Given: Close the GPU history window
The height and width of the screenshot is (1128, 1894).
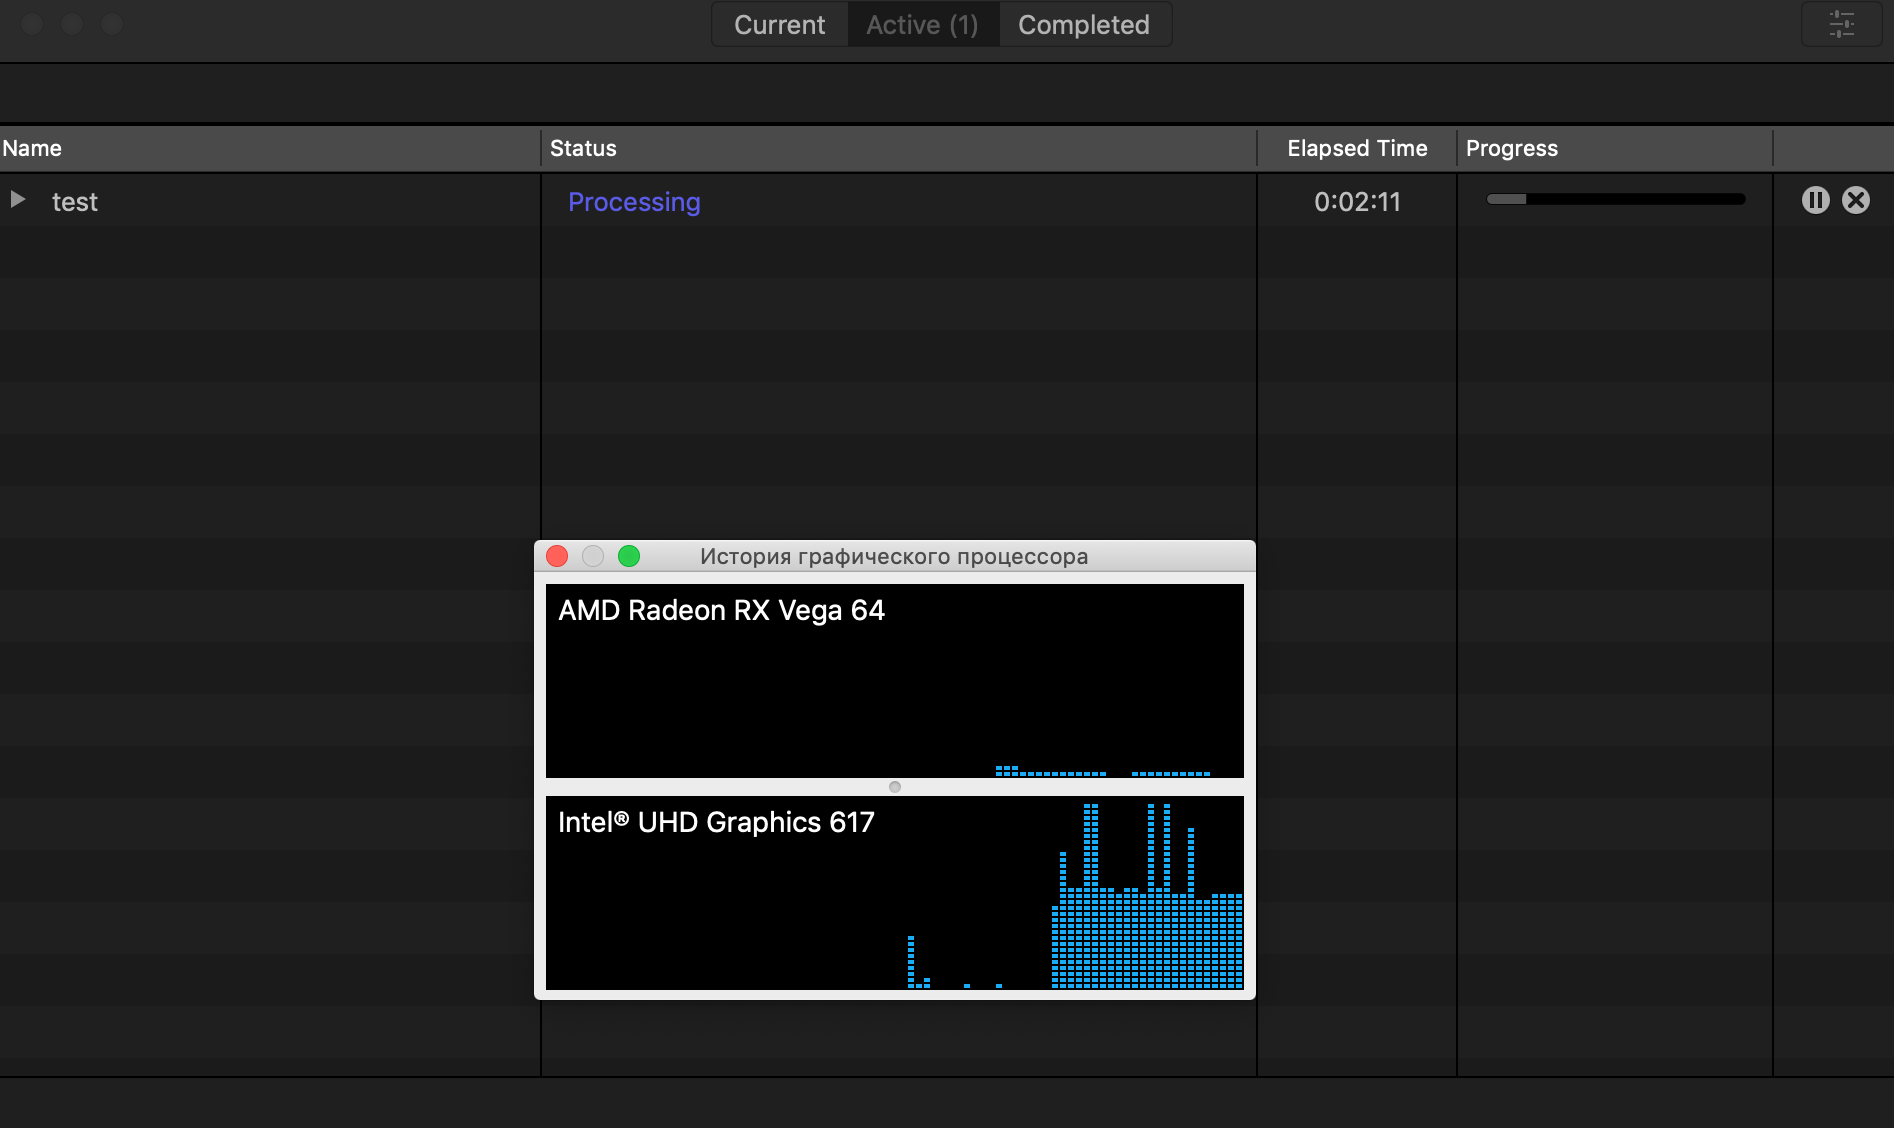Looking at the screenshot, I should click(x=557, y=556).
